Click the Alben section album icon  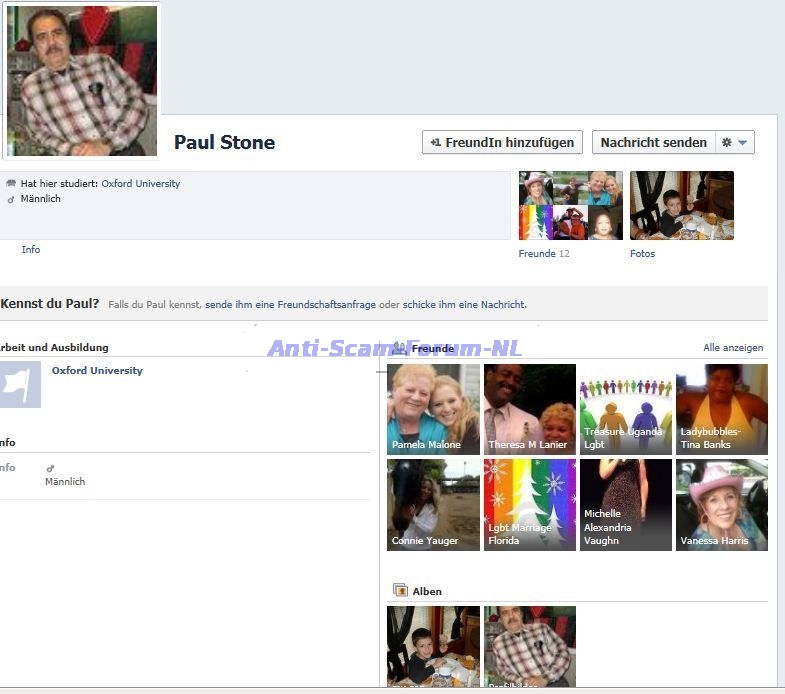[x=400, y=591]
